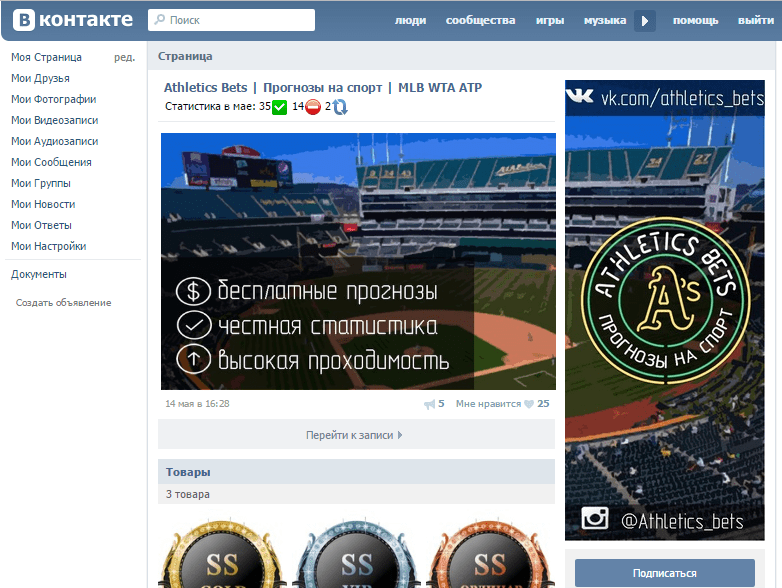Click the 3 товара count text
Screen dimensions: 782x588
point(188,494)
